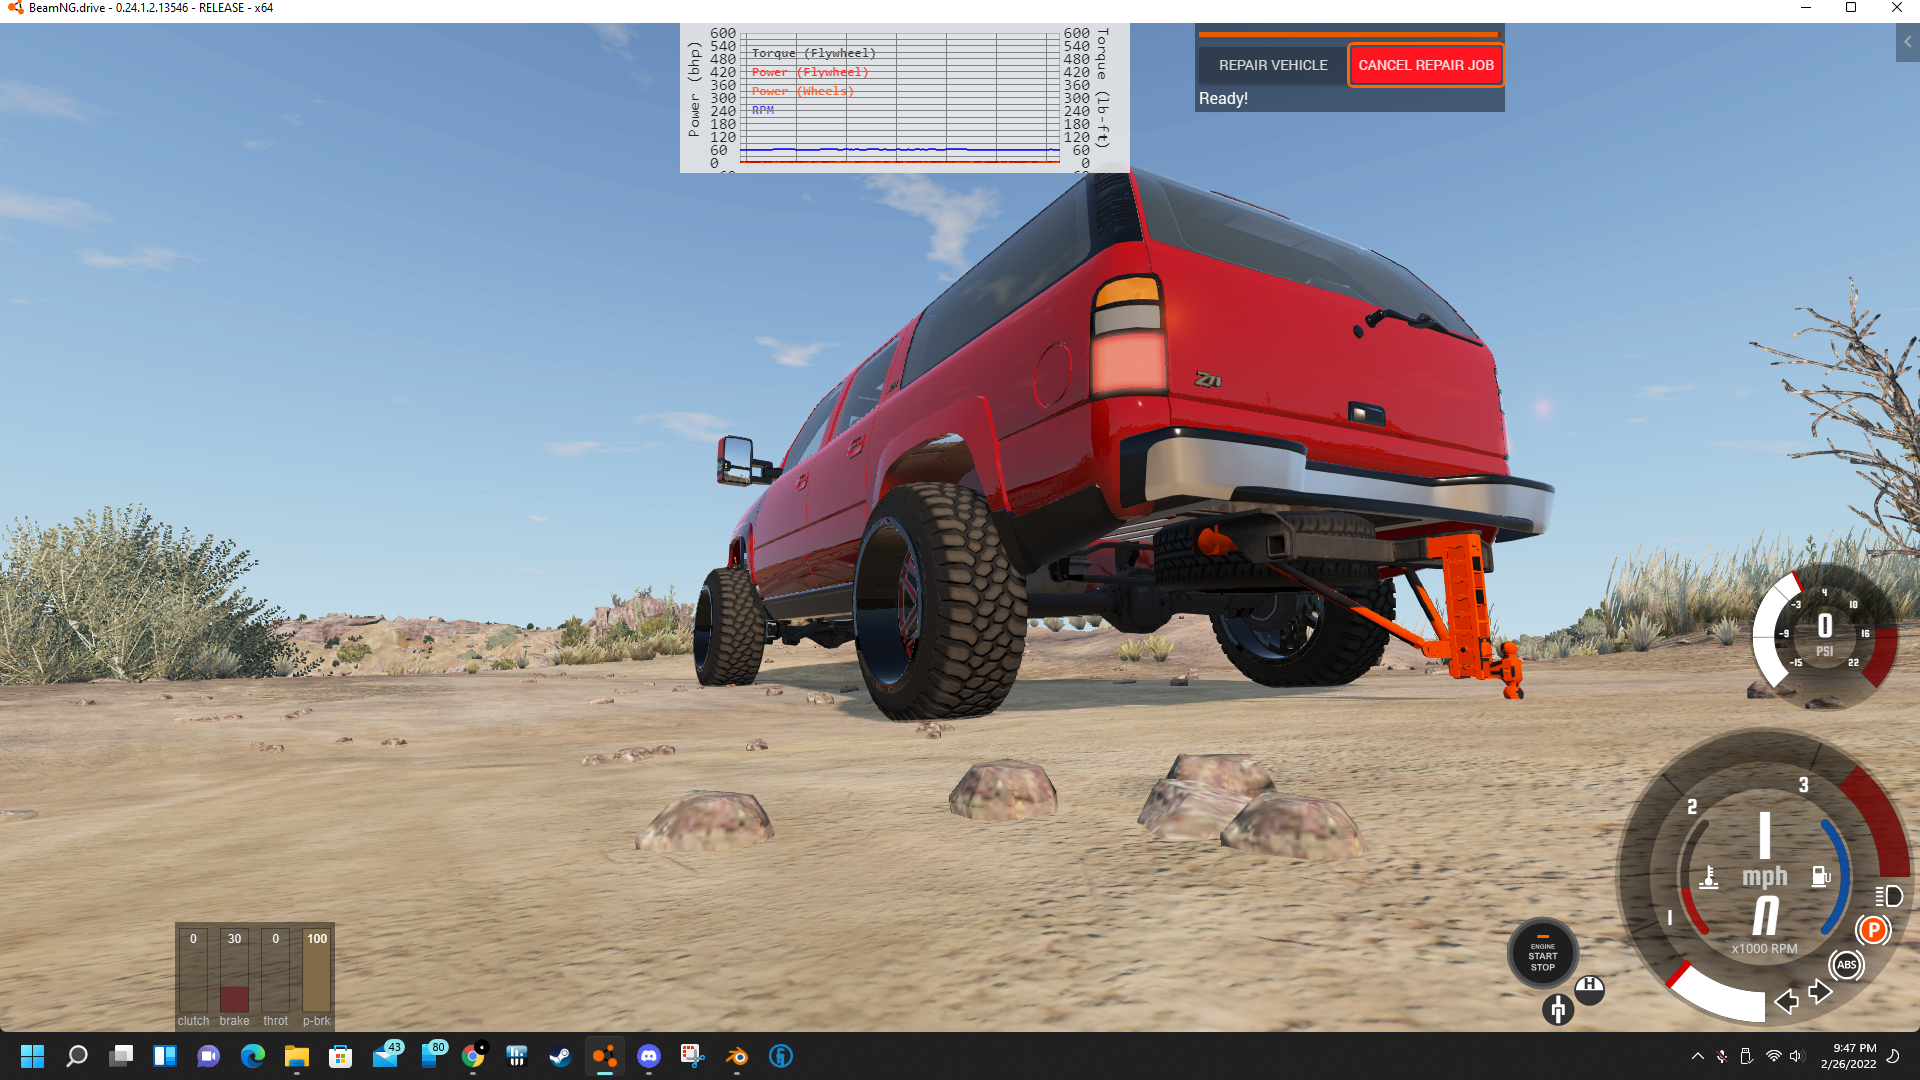1920x1080 pixels.
Task: Open Widgets from the taskbar
Action: point(165,1056)
